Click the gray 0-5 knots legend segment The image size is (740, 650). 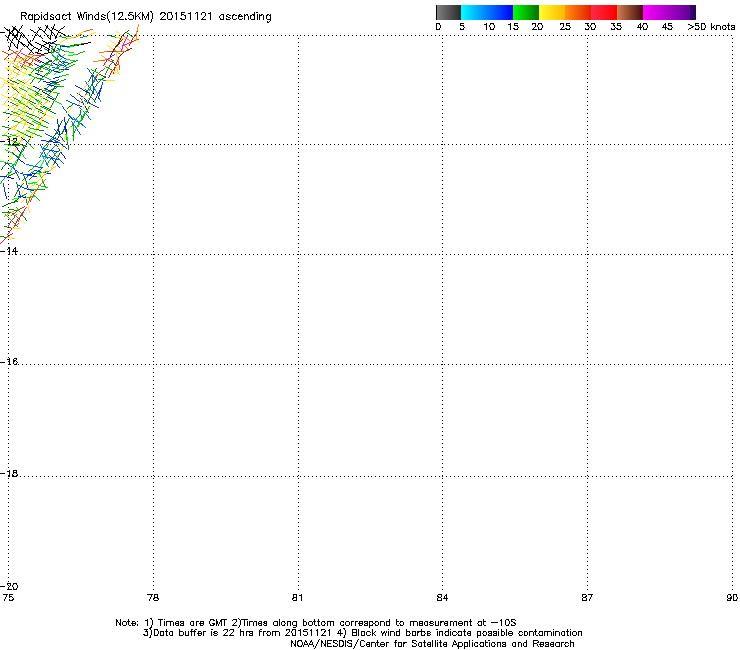(448, 12)
